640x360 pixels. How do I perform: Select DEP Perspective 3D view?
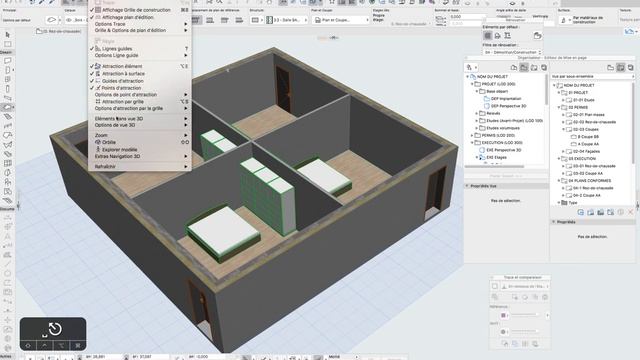508,106
